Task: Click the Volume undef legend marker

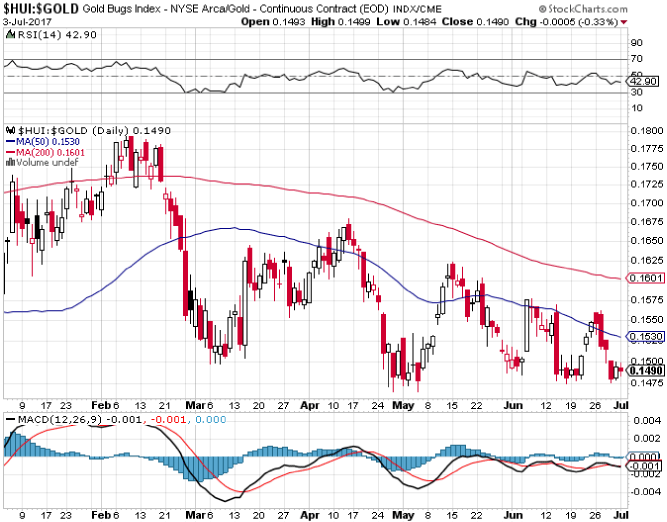Action: [x=9, y=161]
